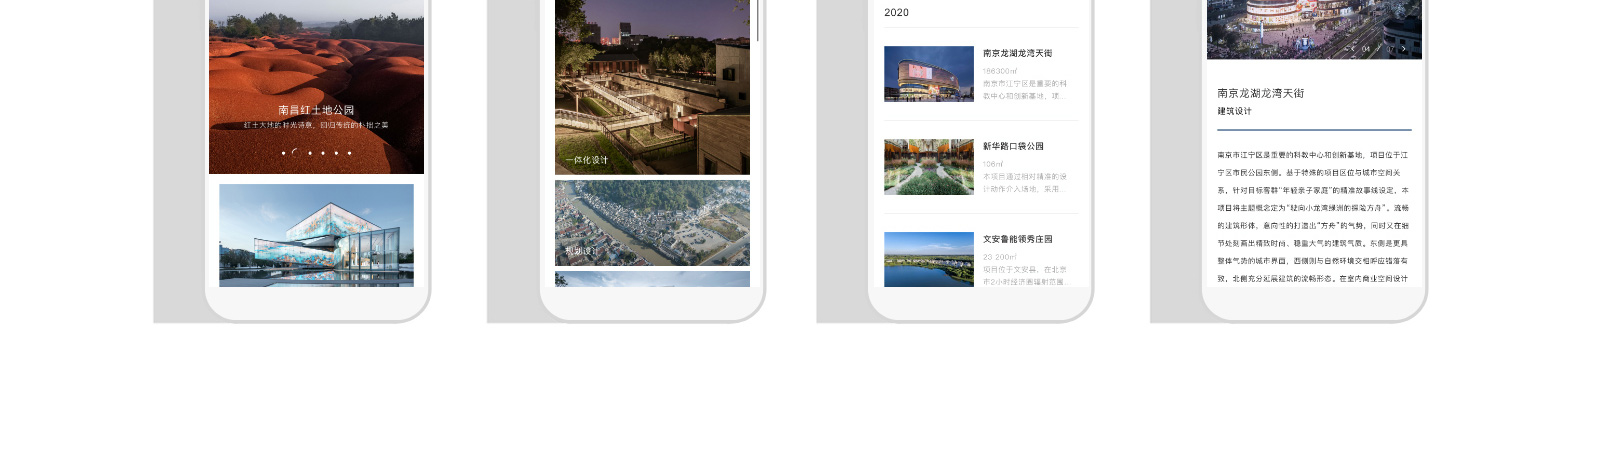Click the 建筑设计 category label
The image size is (1600, 462).
pyautogui.click(x=1234, y=111)
